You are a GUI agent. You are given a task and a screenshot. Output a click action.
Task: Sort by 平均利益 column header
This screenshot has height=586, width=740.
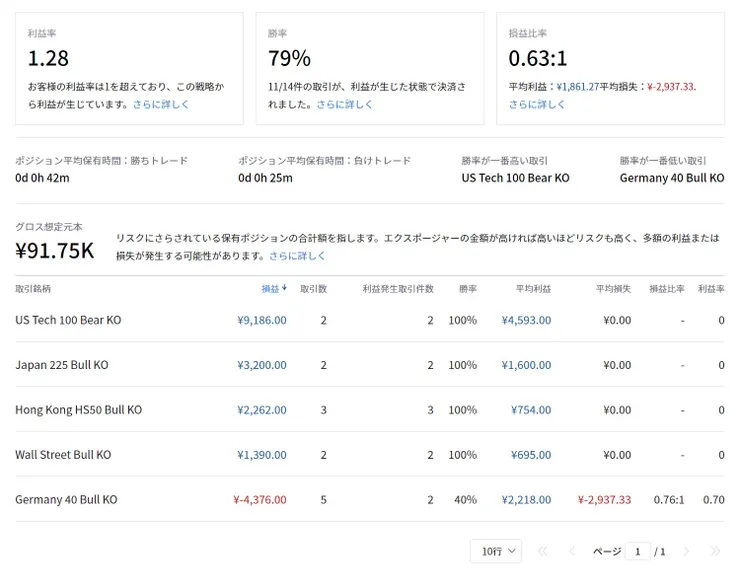pyautogui.click(x=533, y=289)
